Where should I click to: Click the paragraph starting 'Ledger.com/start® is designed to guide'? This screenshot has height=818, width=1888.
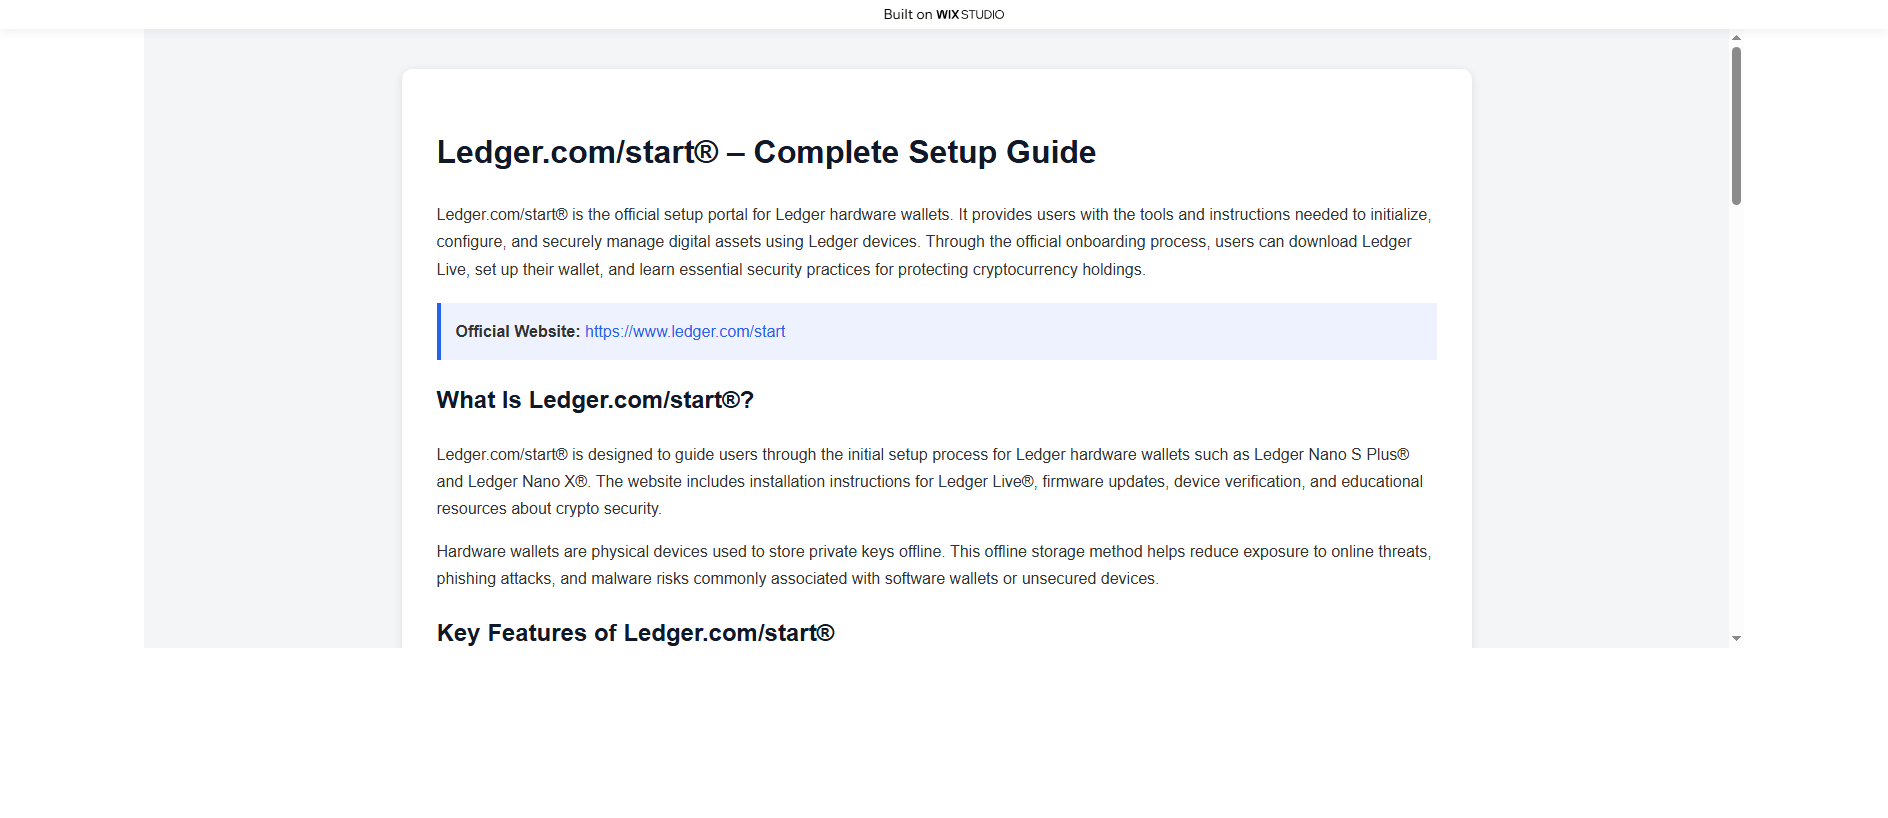(930, 481)
